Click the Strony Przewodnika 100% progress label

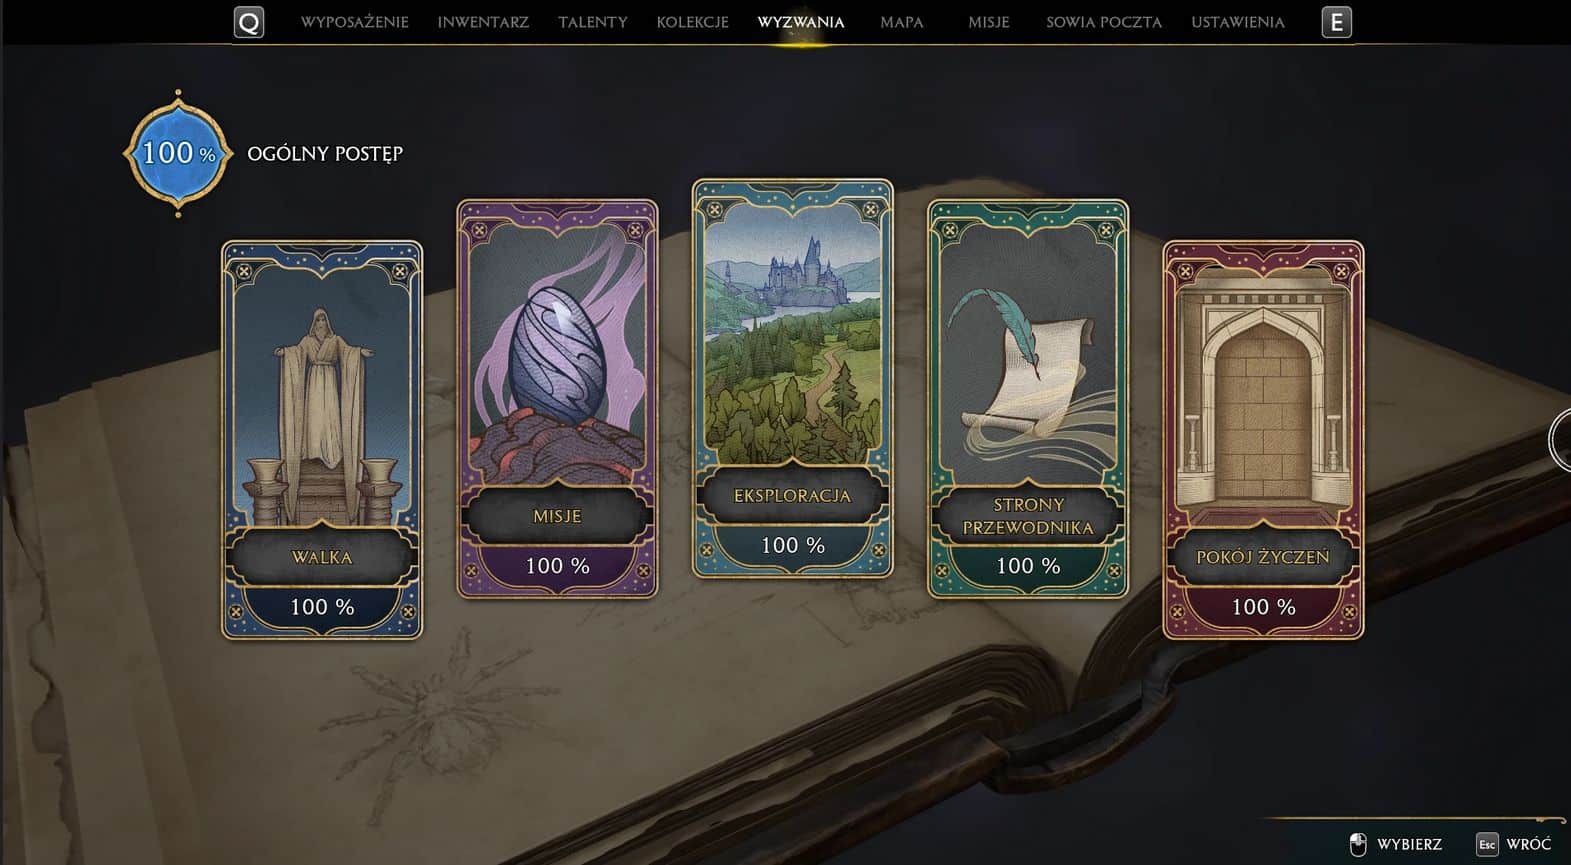[x=1028, y=566]
